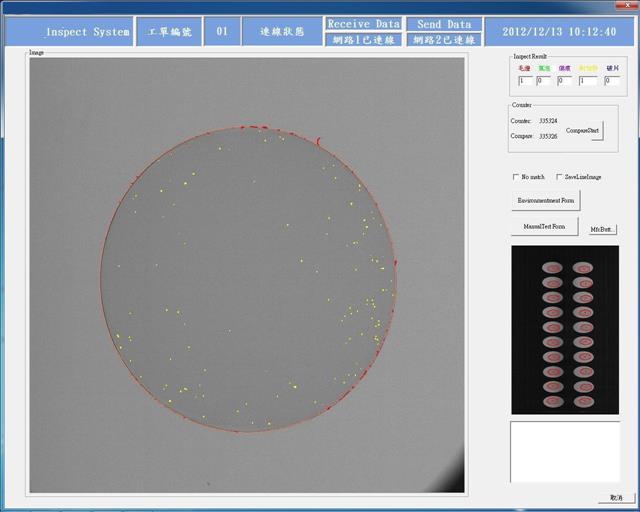
Task: Open the Environment Form
Action: [x=546, y=200]
